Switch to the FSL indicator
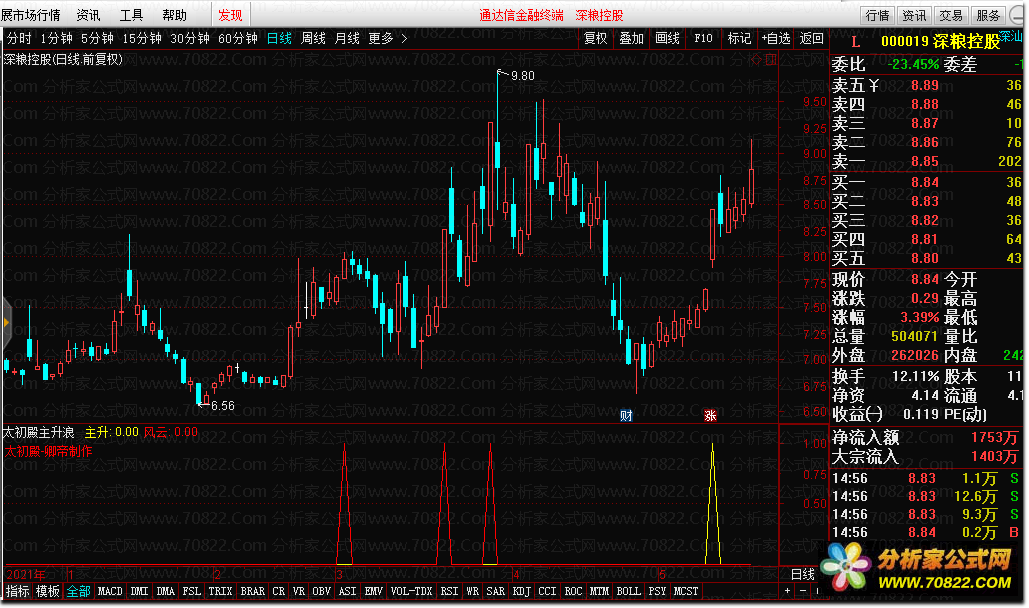 [x=192, y=591]
